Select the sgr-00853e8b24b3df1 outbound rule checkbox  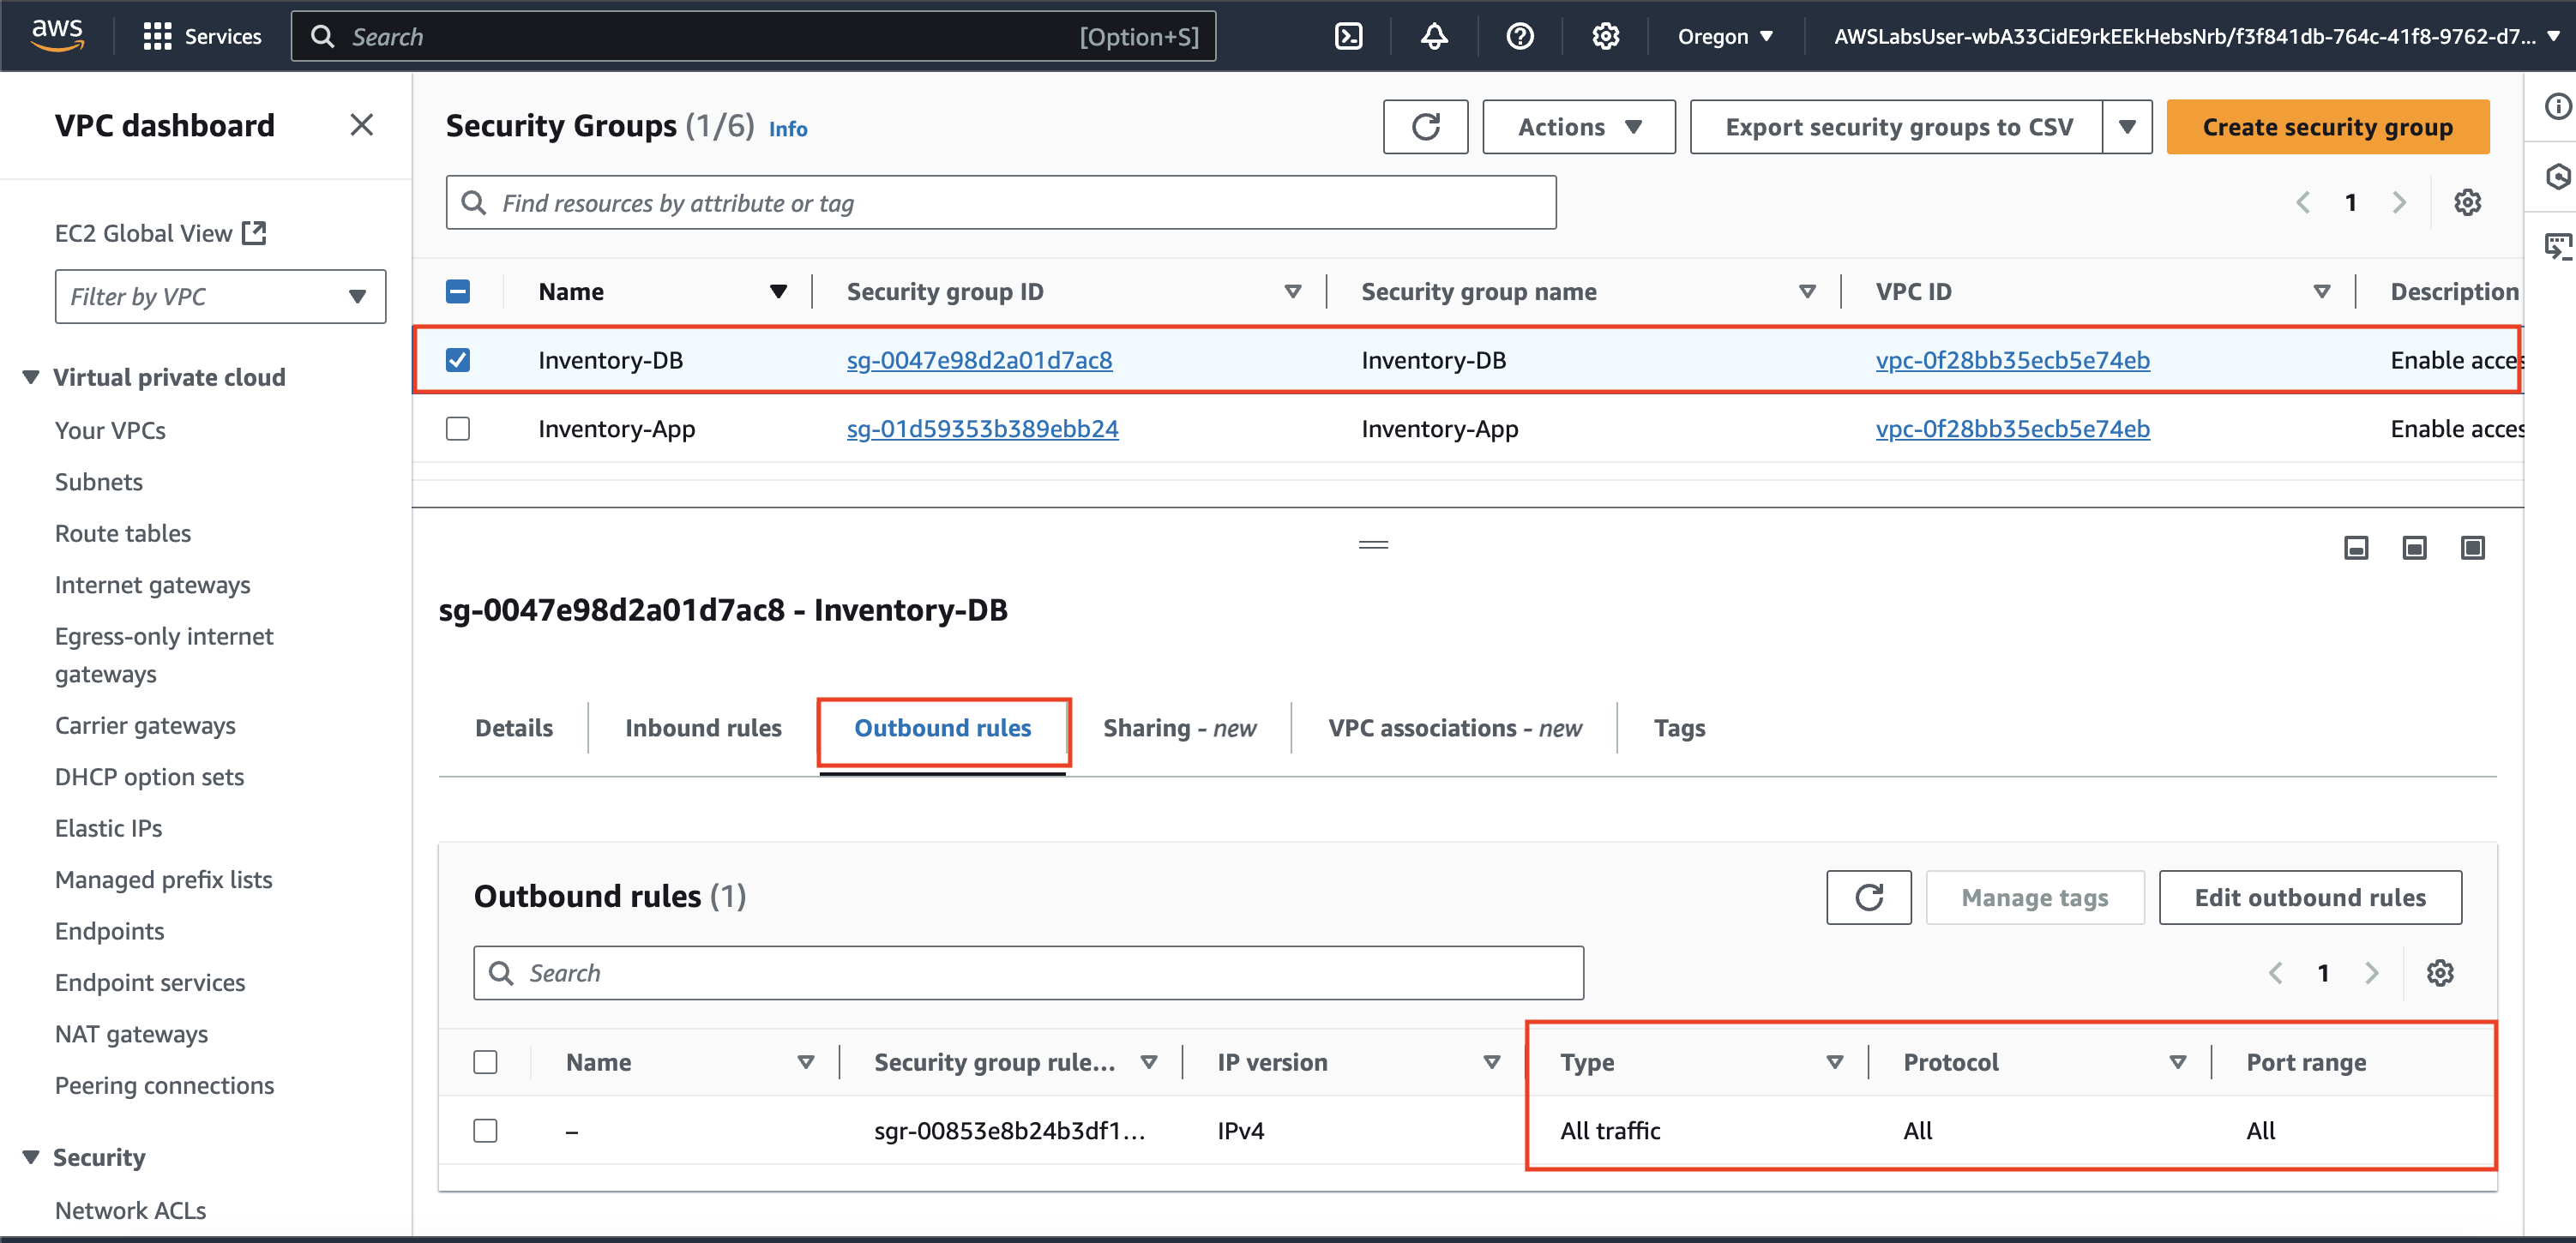[485, 1131]
